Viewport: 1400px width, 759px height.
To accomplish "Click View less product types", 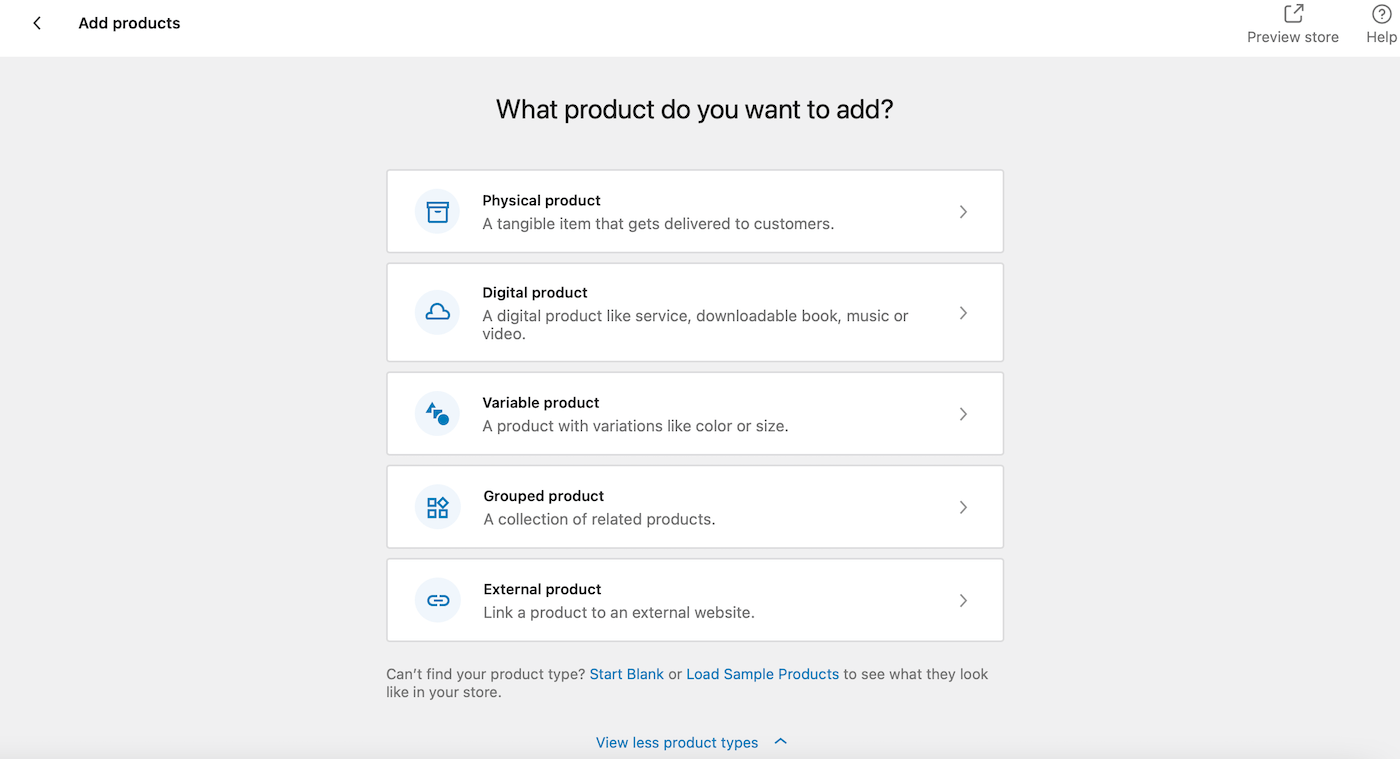I will (677, 742).
